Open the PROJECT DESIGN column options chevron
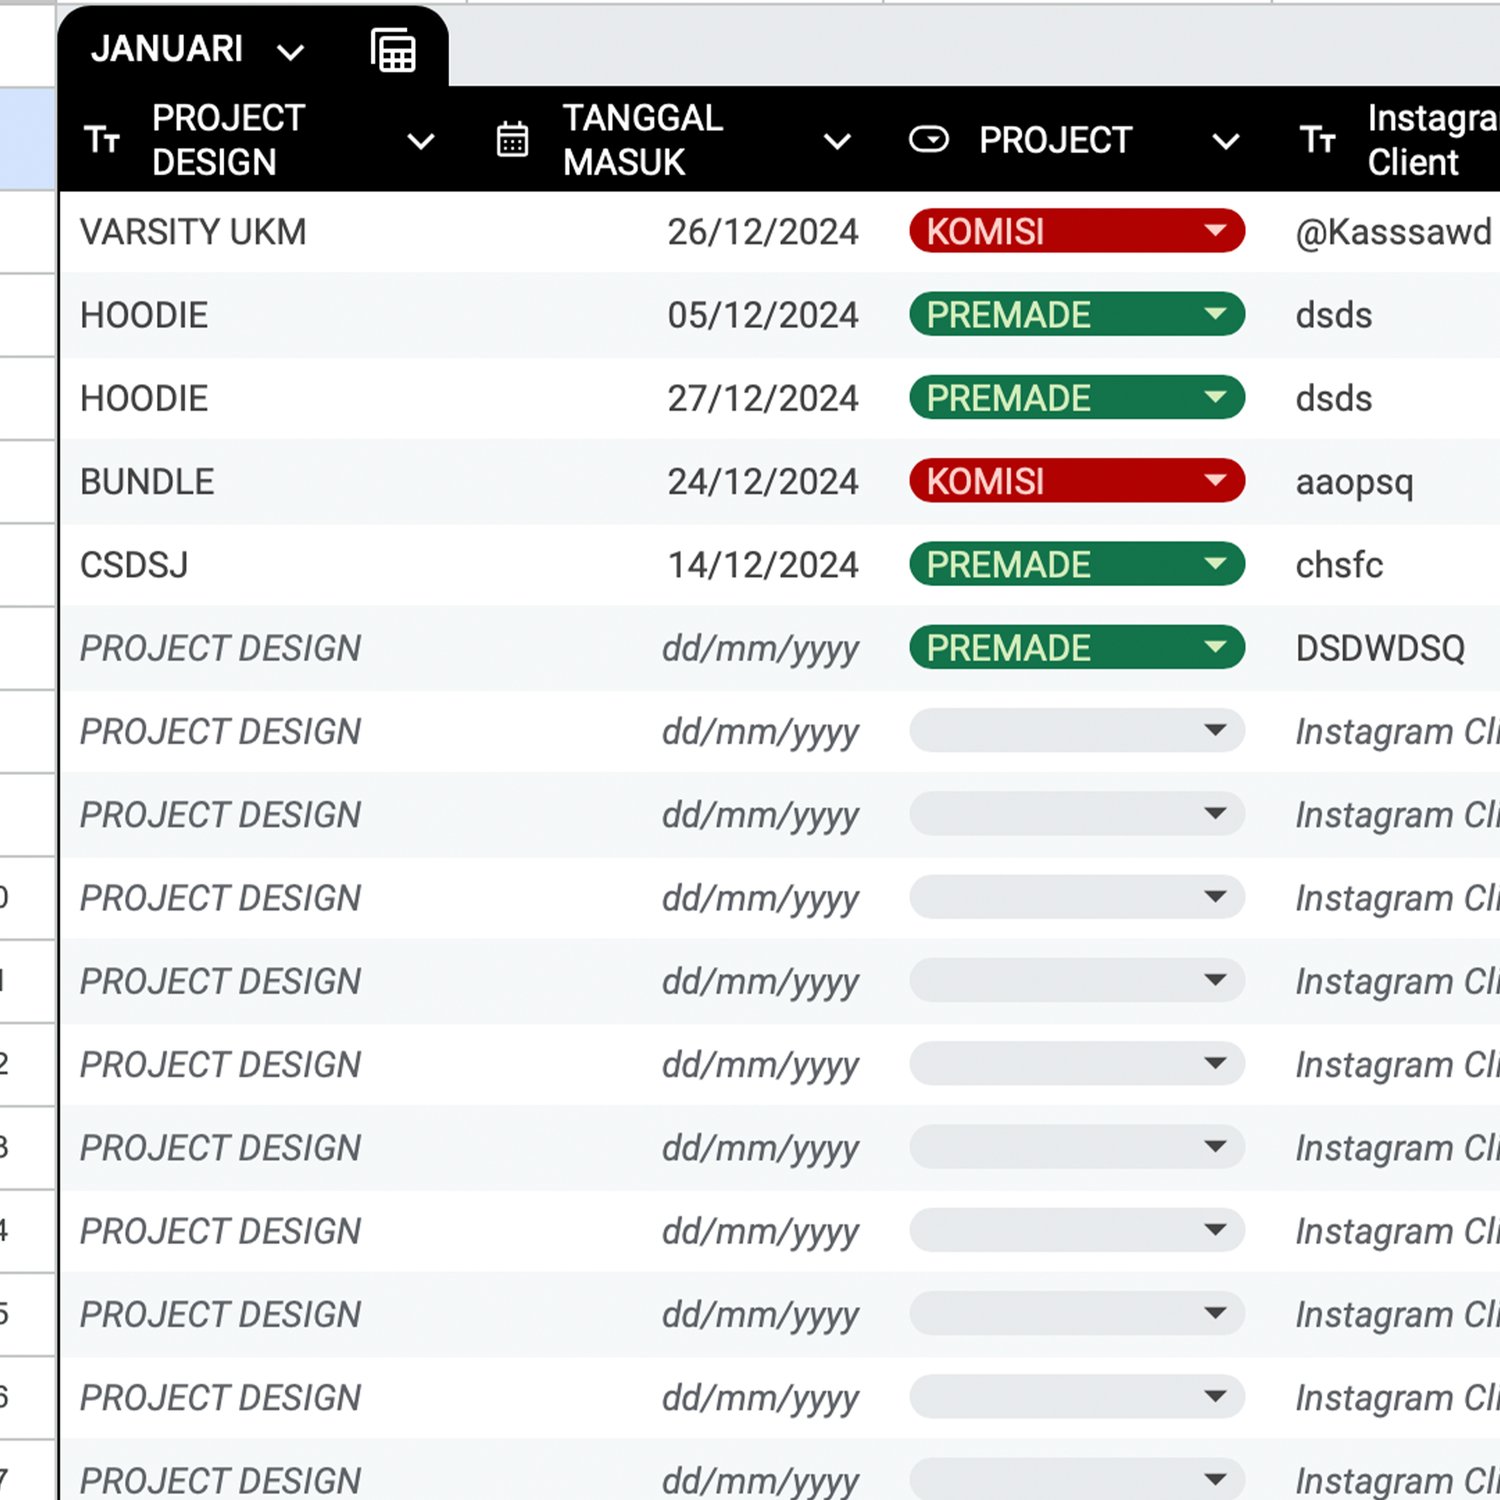Viewport: 1500px width, 1500px height. 422,141
